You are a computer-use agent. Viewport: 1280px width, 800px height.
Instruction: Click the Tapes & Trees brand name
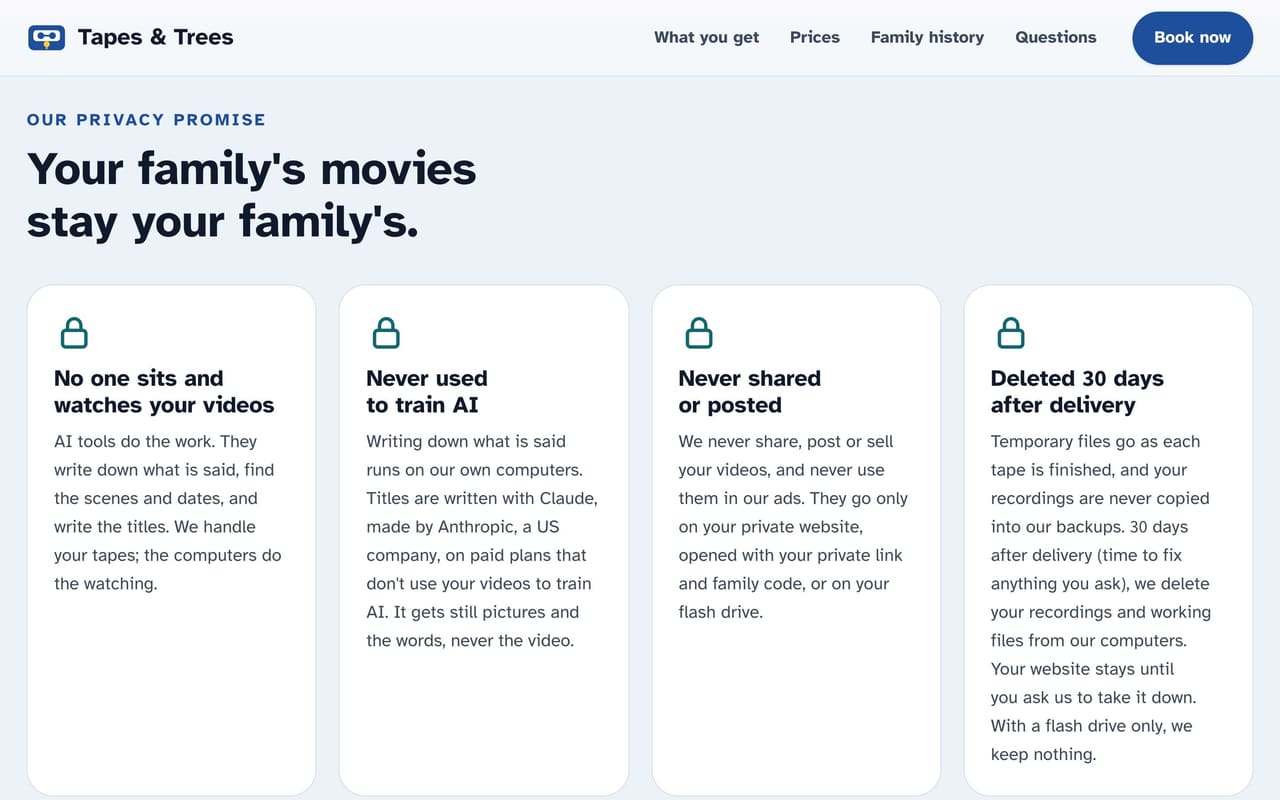tap(155, 37)
